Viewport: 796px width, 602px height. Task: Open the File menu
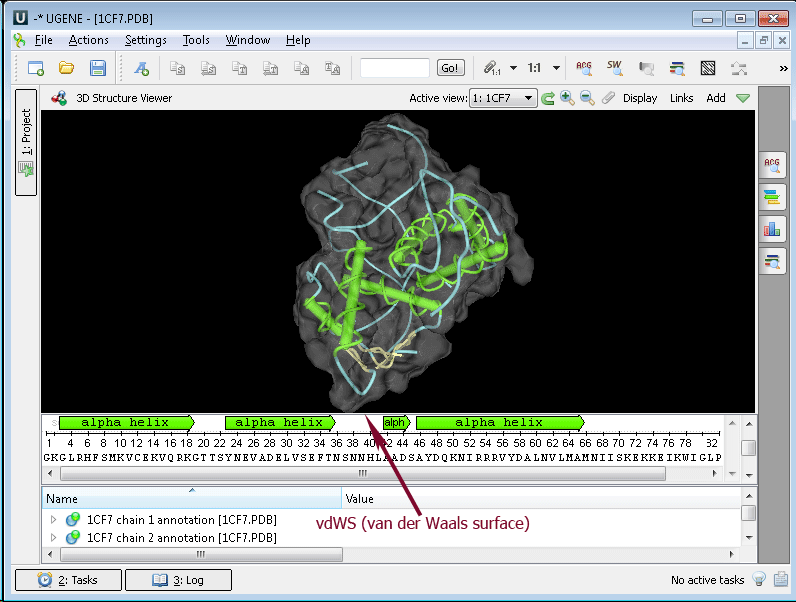(x=43, y=40)
